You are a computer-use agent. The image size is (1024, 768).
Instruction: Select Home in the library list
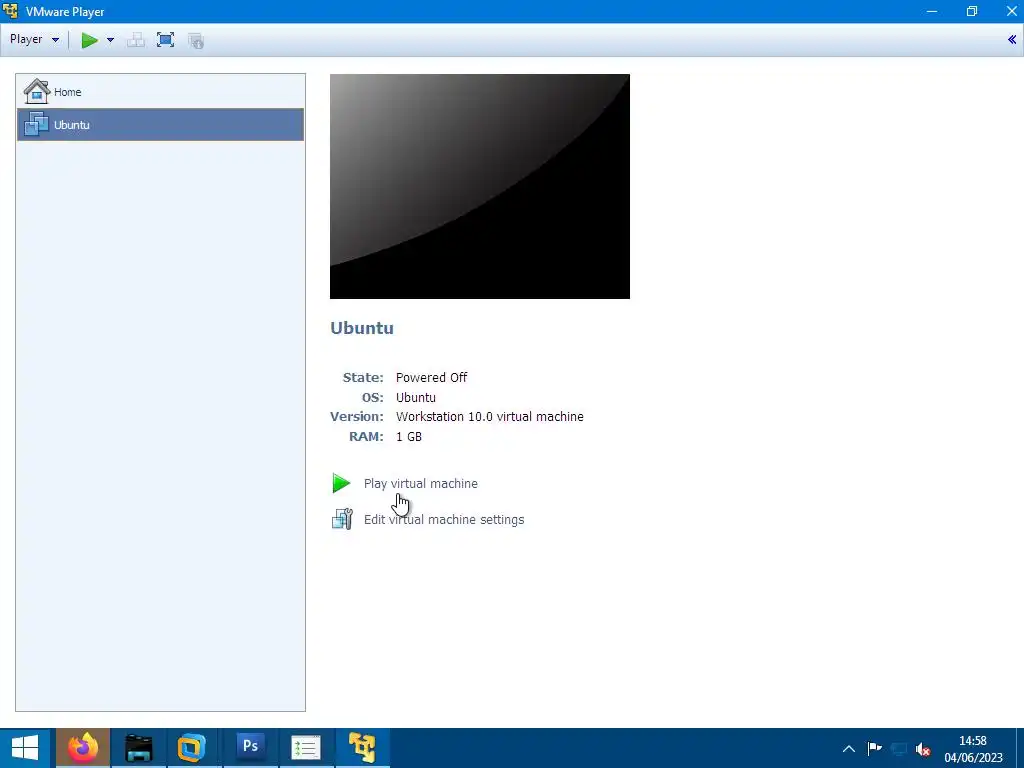pos(161,92)
